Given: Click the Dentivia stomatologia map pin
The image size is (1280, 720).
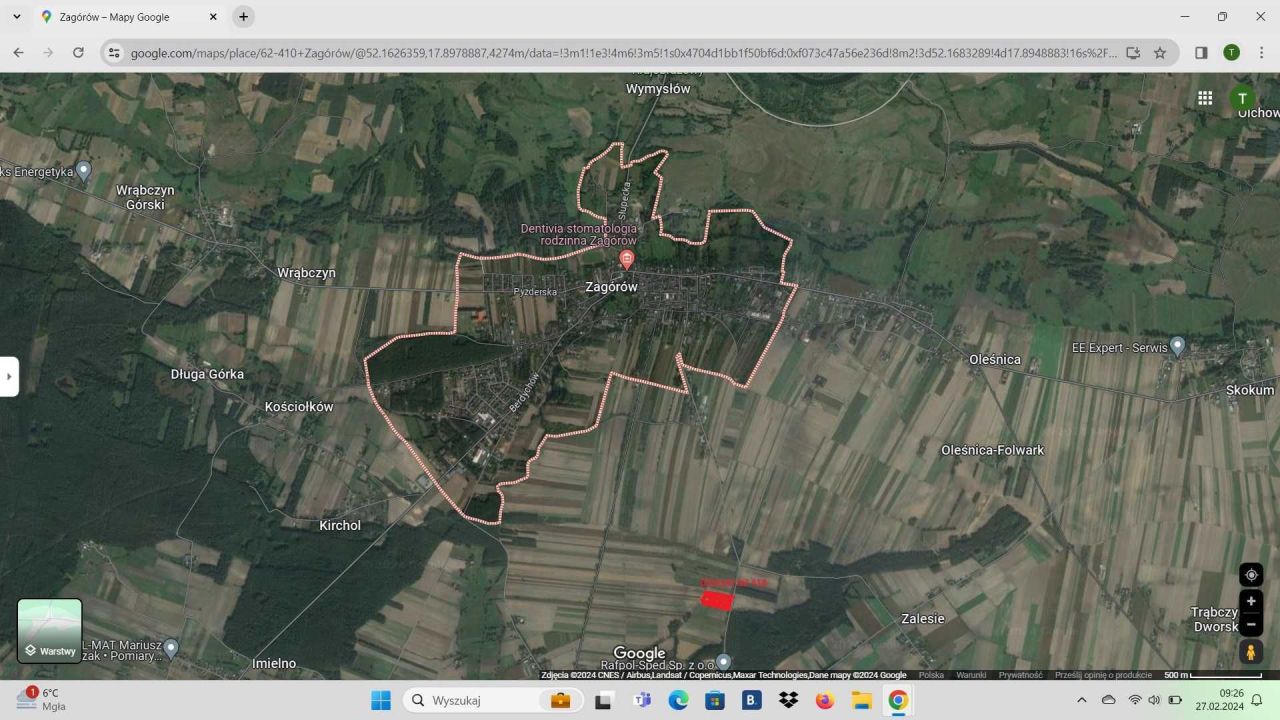Looking at the screenshot, I should [627, 260].
